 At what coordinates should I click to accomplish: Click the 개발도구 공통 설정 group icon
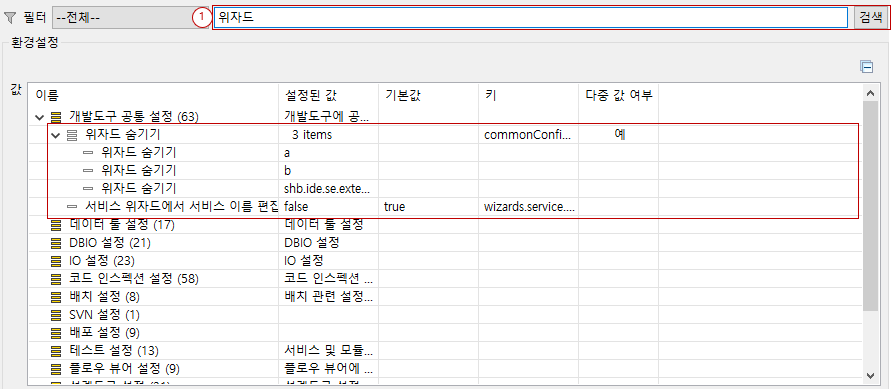[56, 118]
